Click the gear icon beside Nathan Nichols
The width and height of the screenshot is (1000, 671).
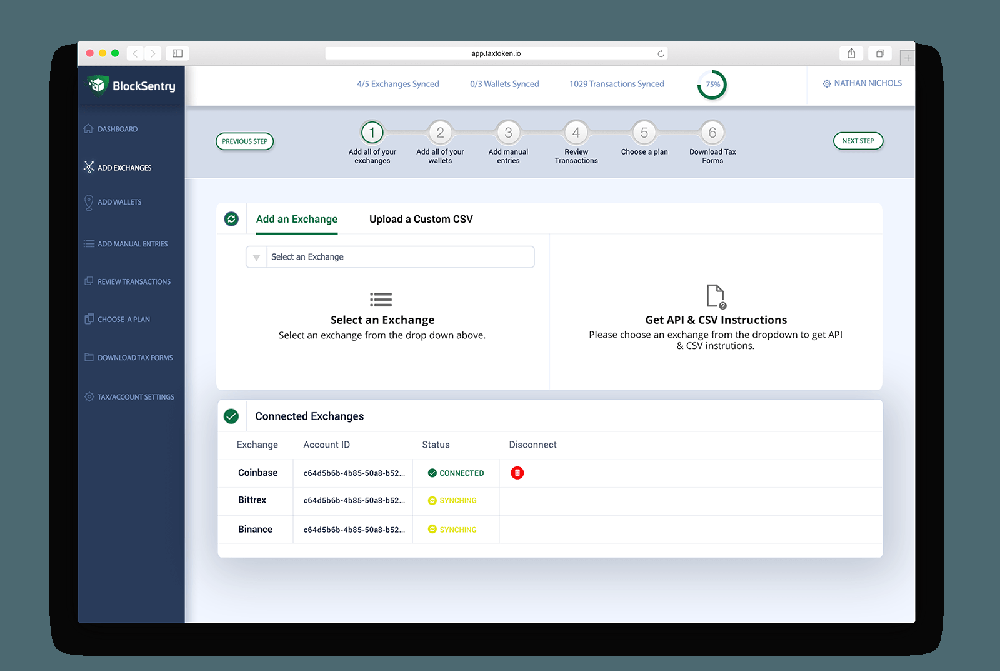(x=827, y=84)
